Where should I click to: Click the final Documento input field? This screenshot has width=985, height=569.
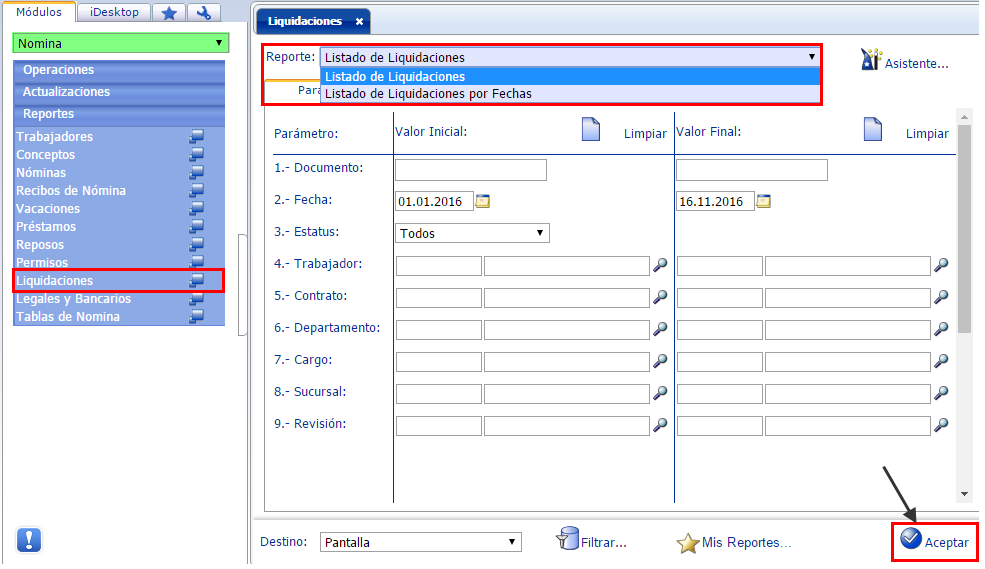(751, 170)
